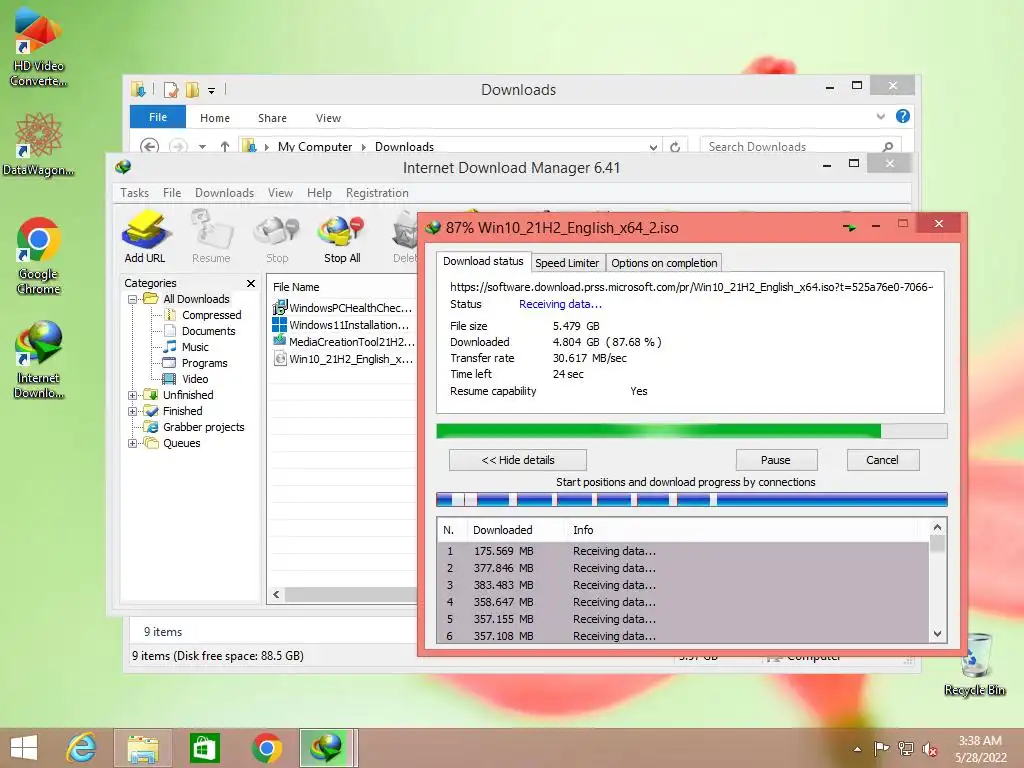
Task: Click the Stop toolbar icon in IDM
Action: coord(277,236)
